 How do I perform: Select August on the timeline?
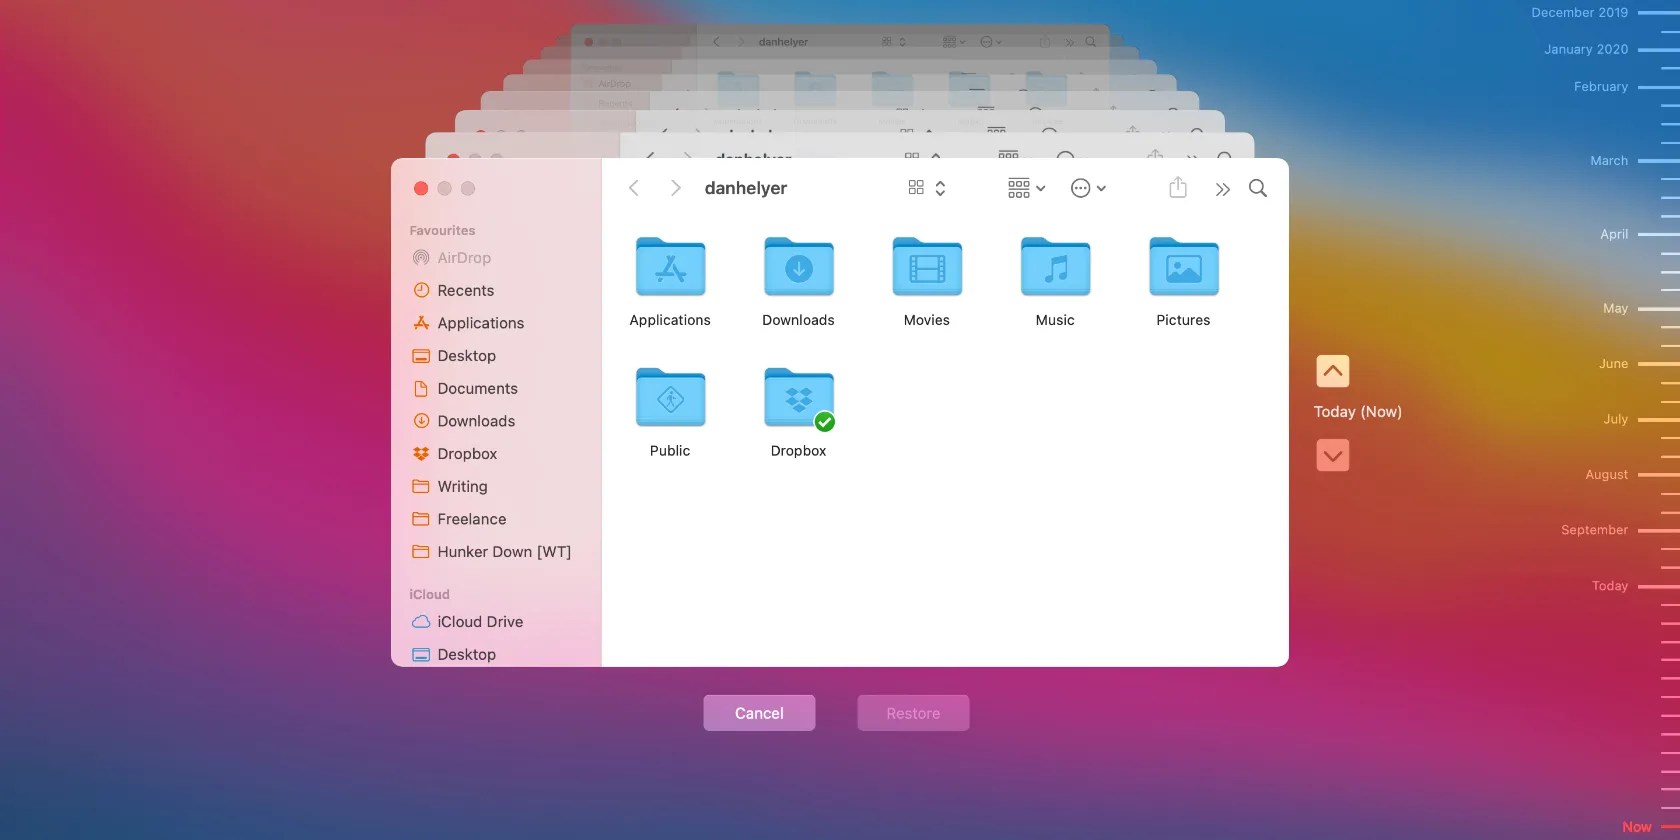pos(1606,475)
